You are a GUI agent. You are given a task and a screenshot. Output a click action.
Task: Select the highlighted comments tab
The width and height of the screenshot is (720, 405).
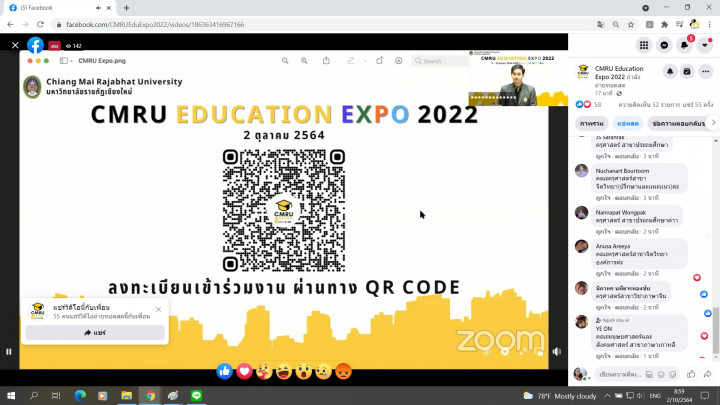[628, 124]
